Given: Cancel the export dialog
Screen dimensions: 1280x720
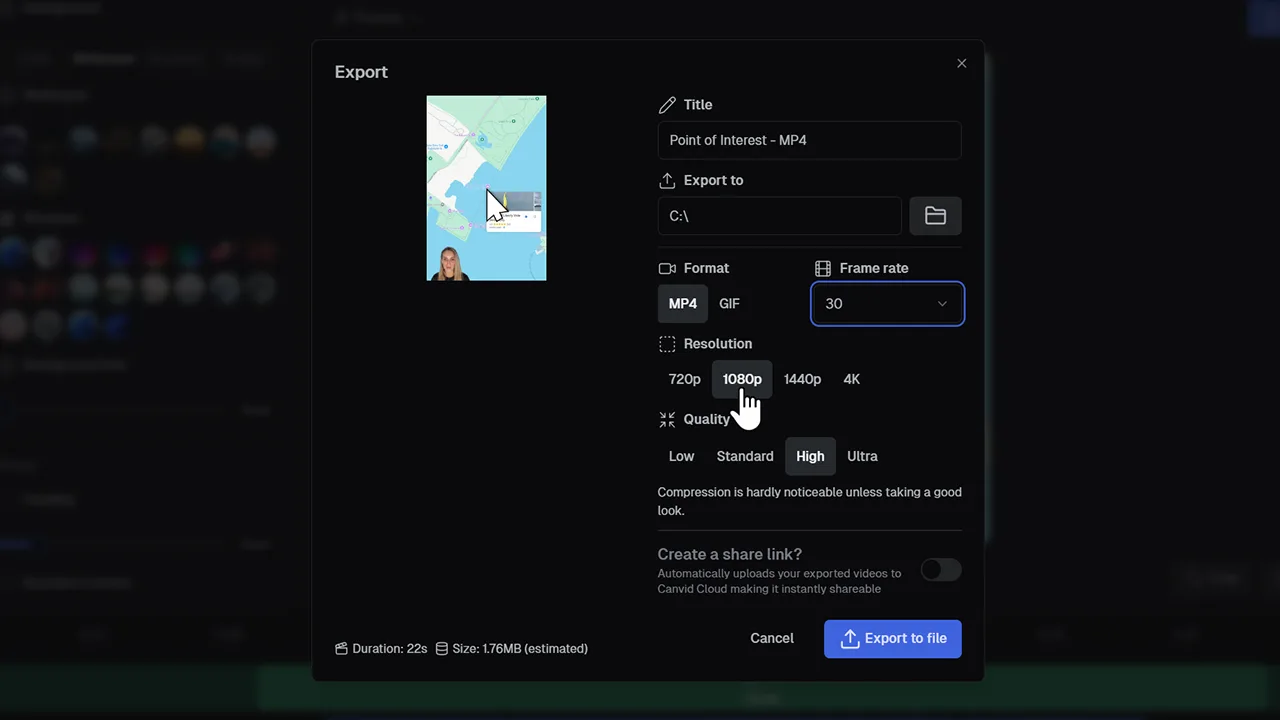Looking at the screenshot, I should [x=771, y=638].
